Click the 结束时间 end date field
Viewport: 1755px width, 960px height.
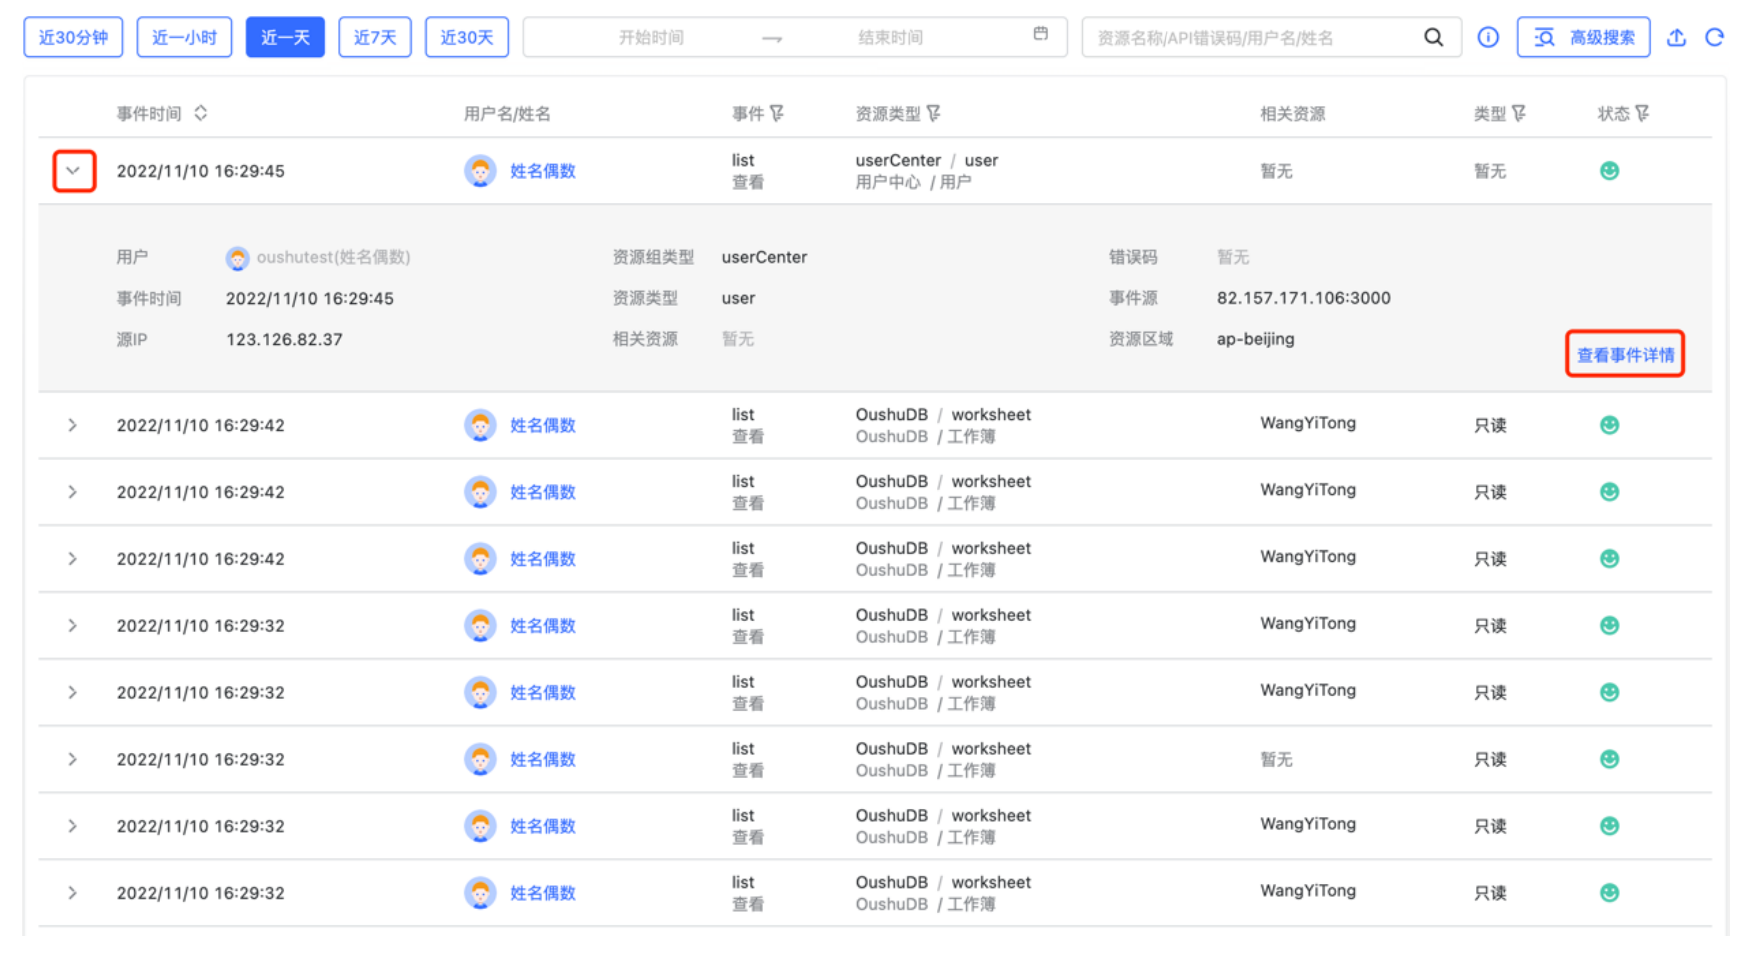point(890,38)
